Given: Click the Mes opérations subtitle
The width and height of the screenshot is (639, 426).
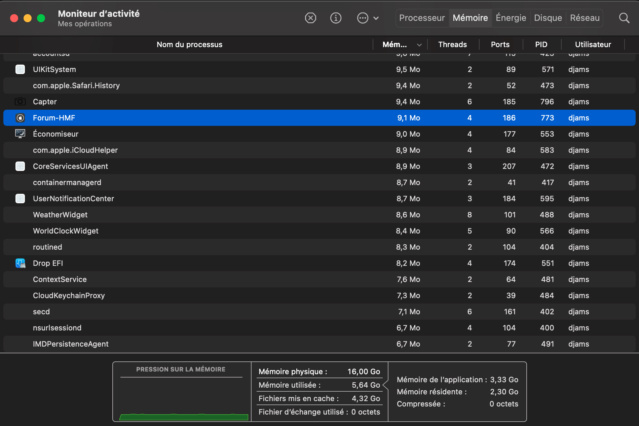Looking at the screenshot, I should pos(85,24).
